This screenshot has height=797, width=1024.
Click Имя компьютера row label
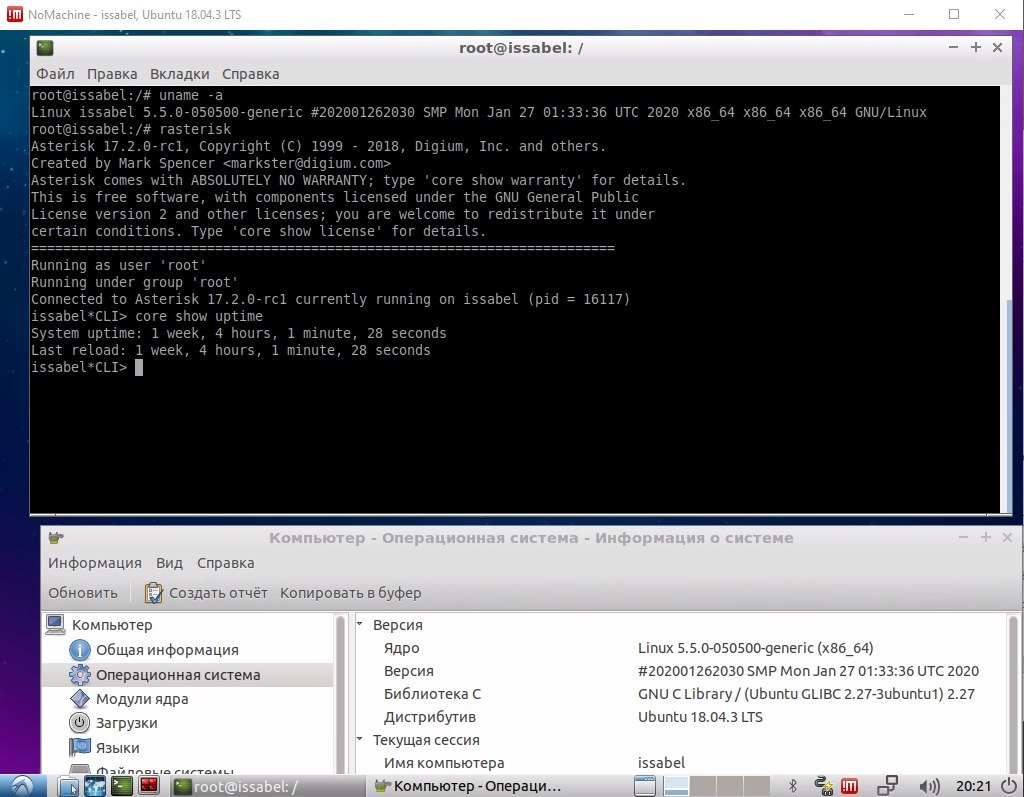pos(444,762)
